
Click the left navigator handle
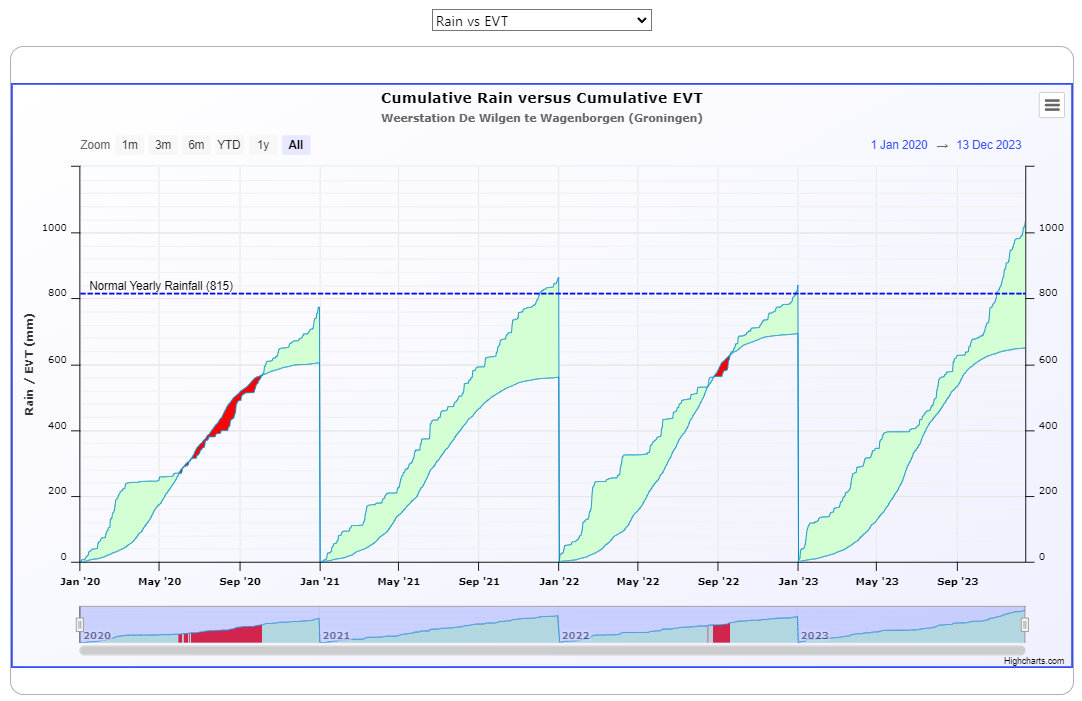click(x=80, y=625)
